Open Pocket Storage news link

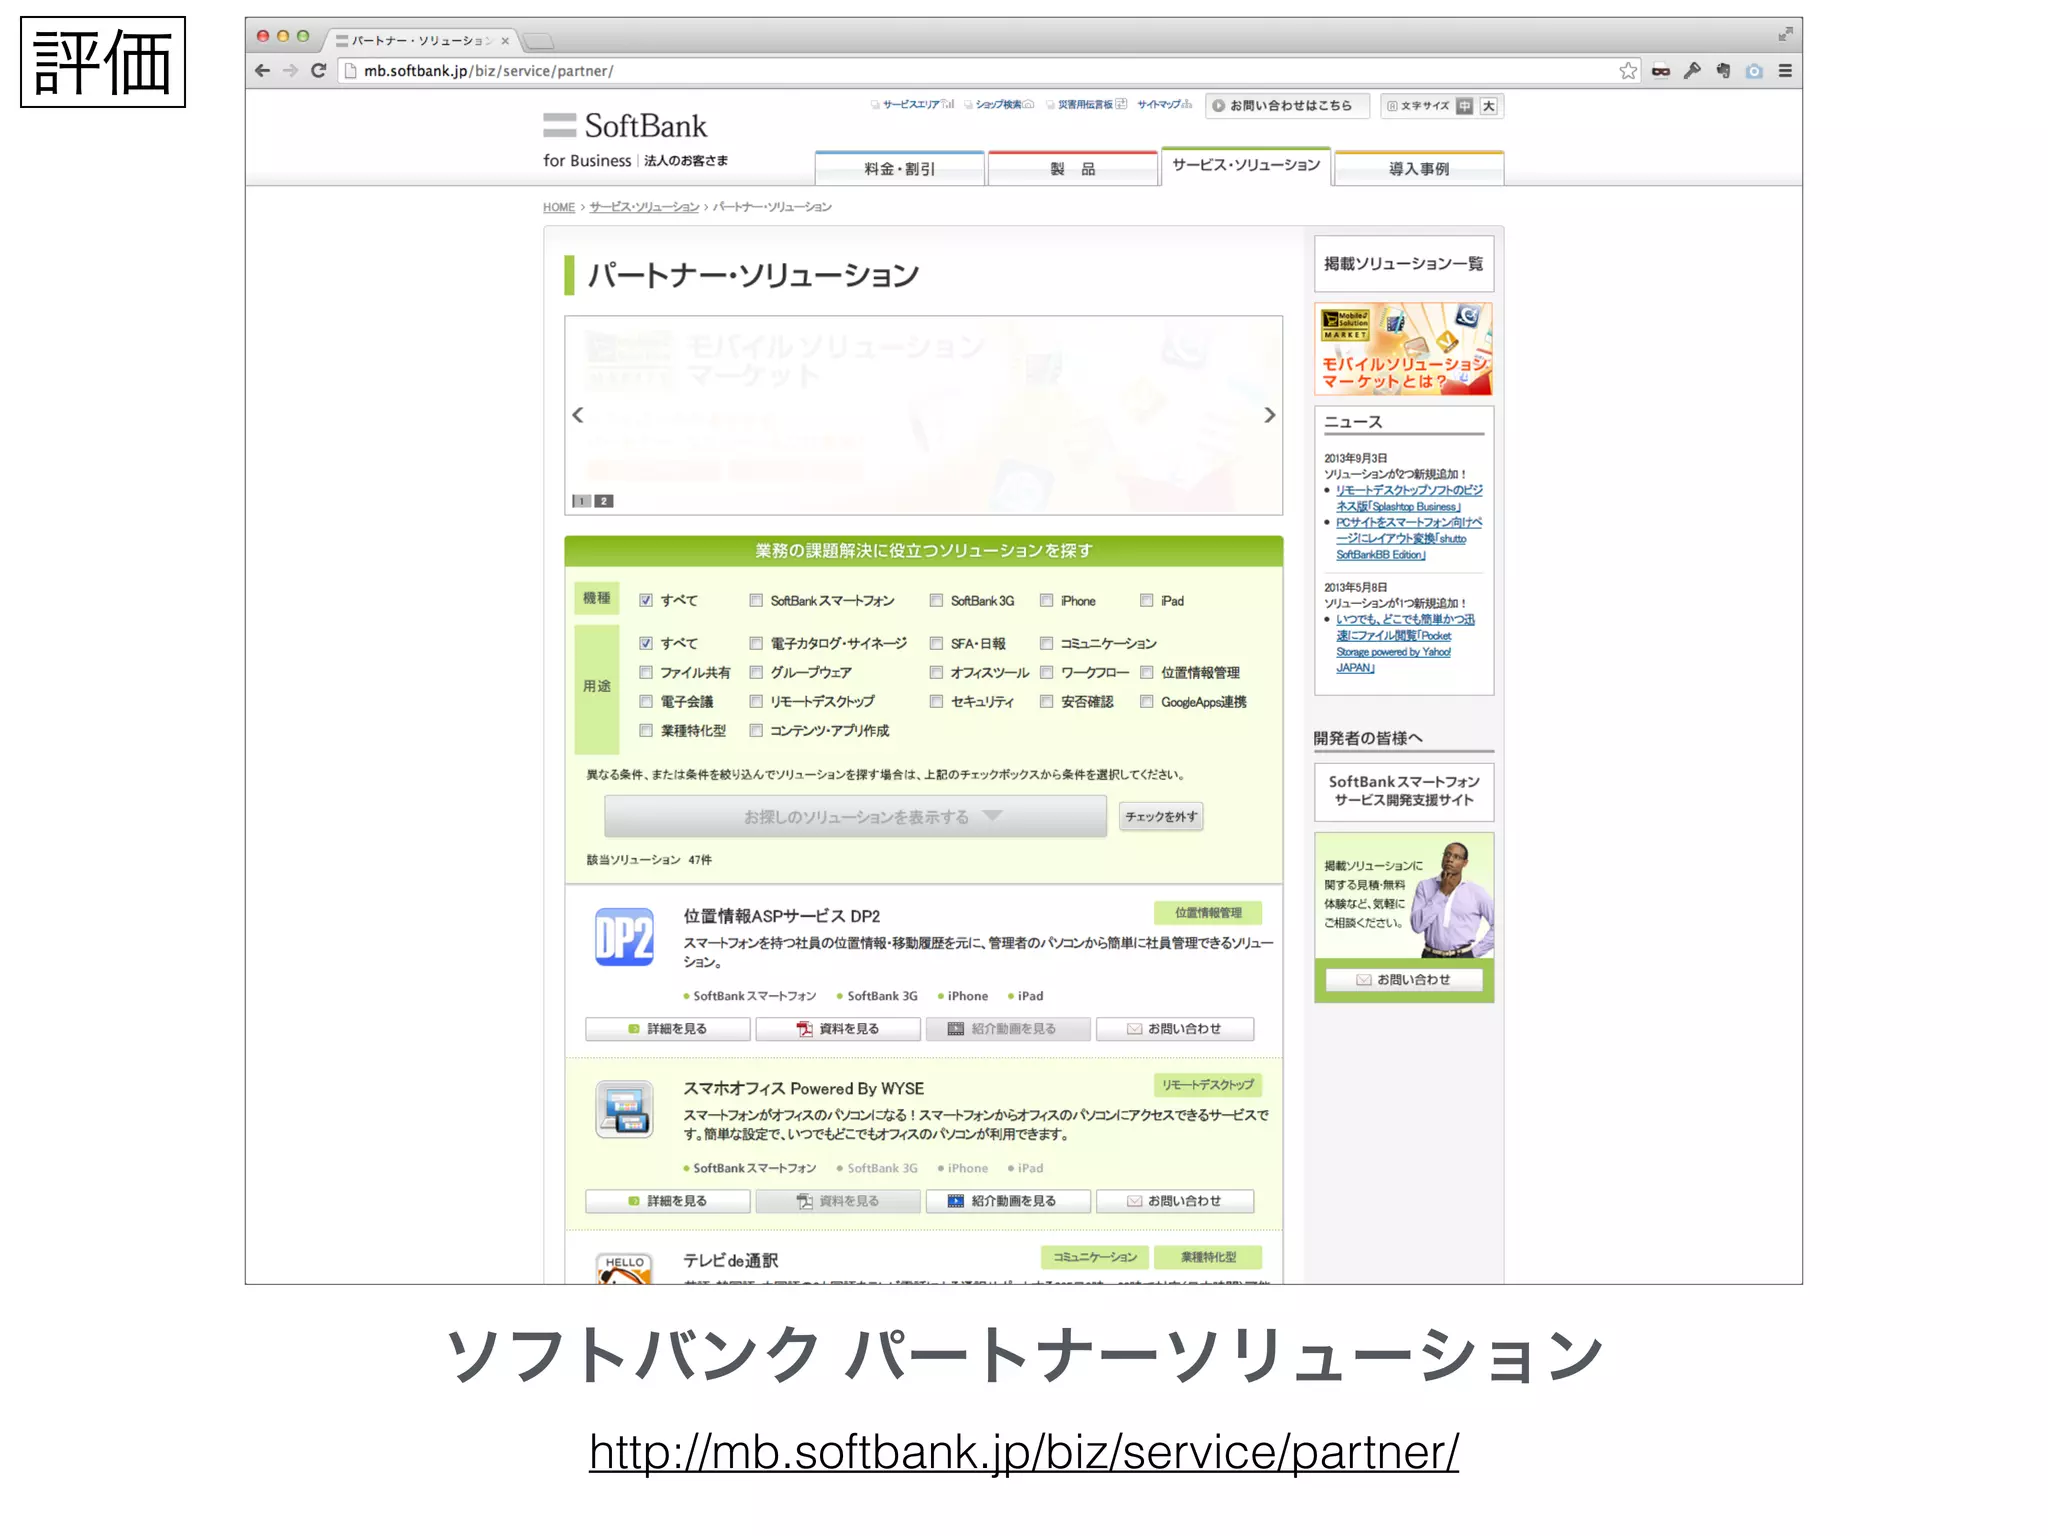1405,644
